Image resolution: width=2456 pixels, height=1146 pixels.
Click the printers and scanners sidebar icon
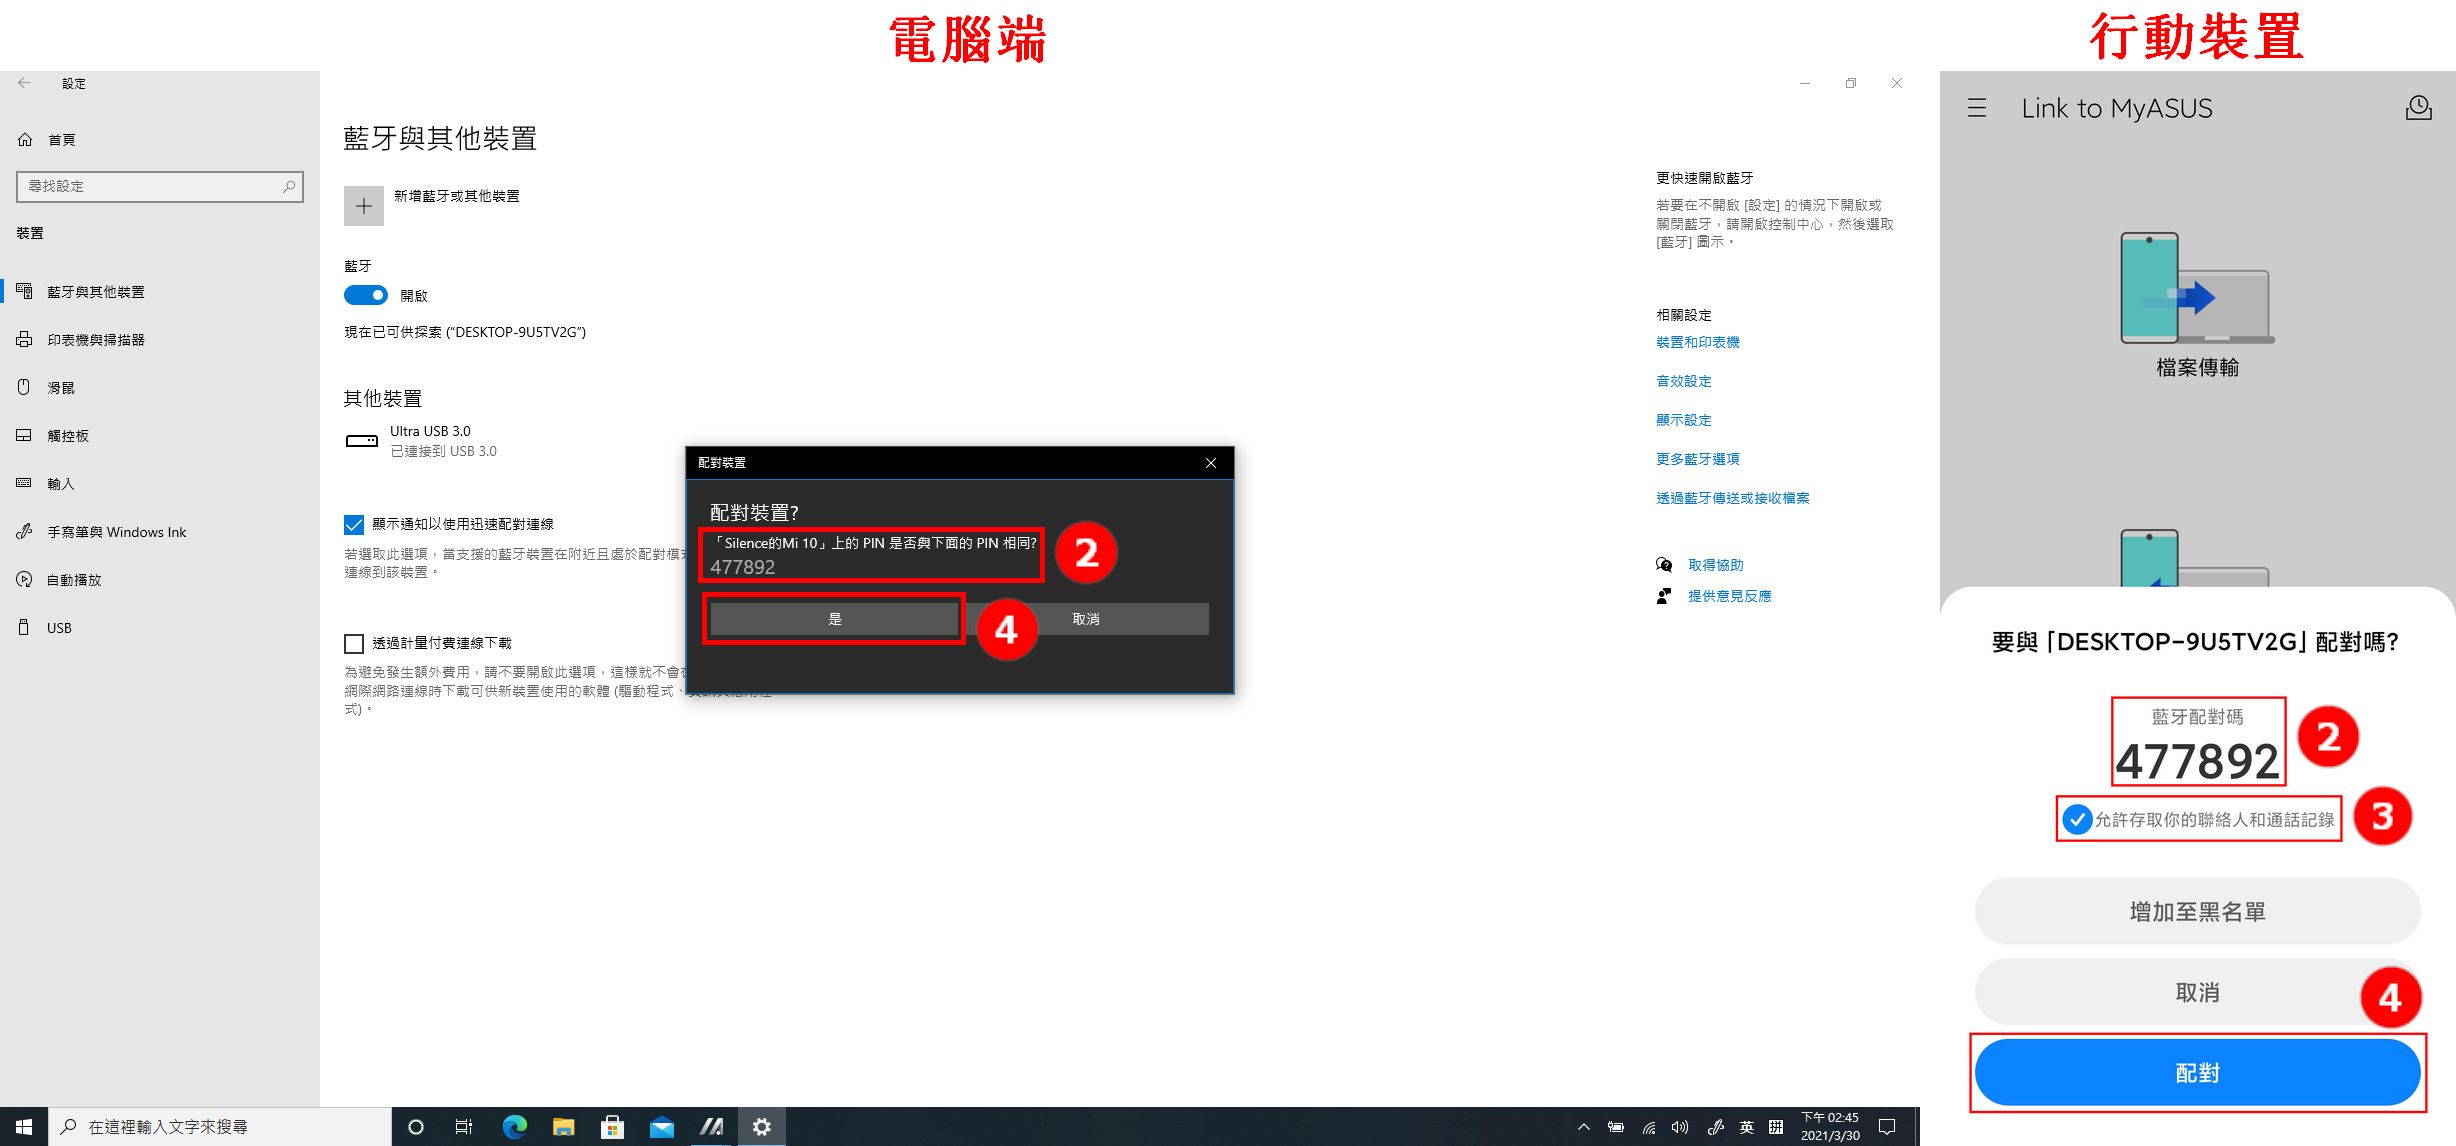click(x=24, y=340)
